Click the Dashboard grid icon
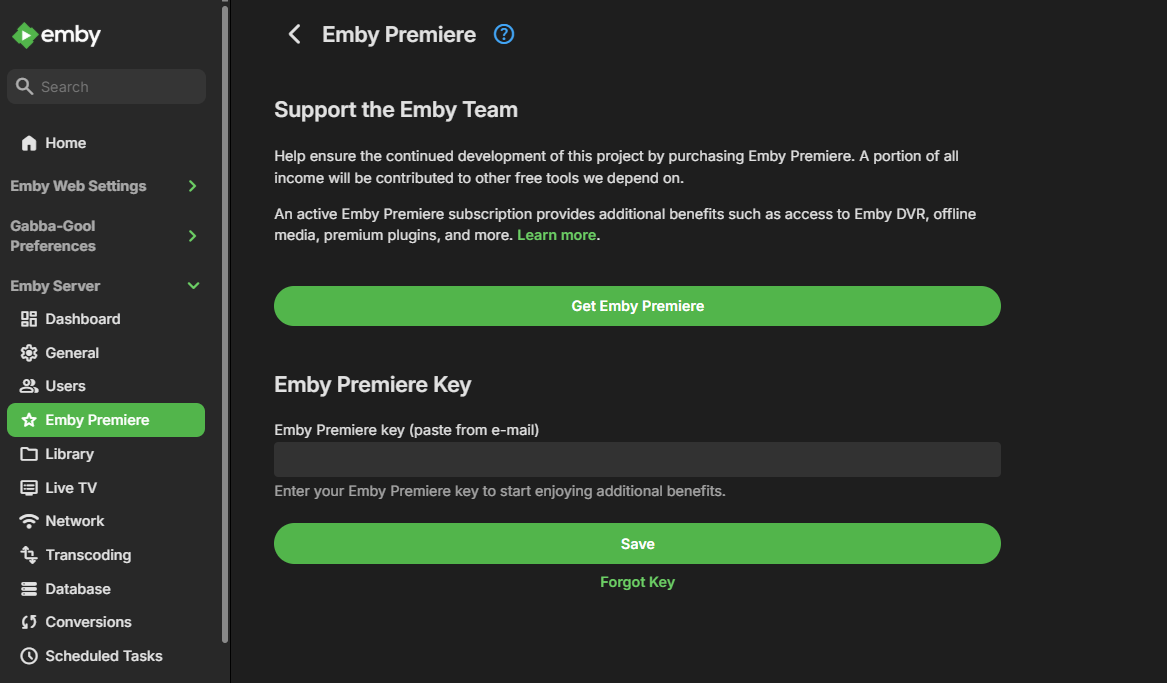The height and width of the screenshot is (683, 1167). click(x=29, y=319)
